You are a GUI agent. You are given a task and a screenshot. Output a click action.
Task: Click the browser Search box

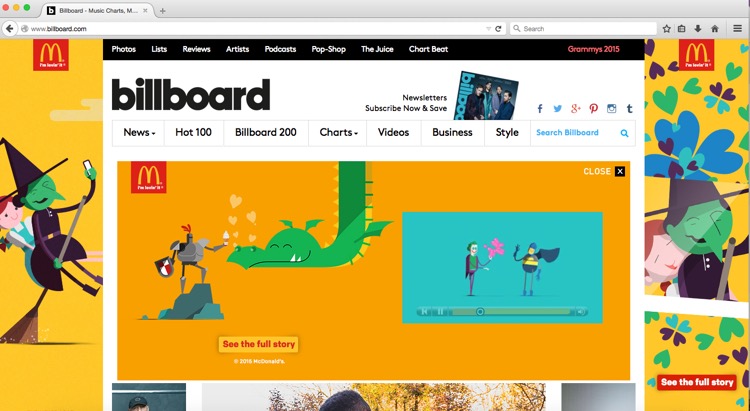(x=584, y=29)
